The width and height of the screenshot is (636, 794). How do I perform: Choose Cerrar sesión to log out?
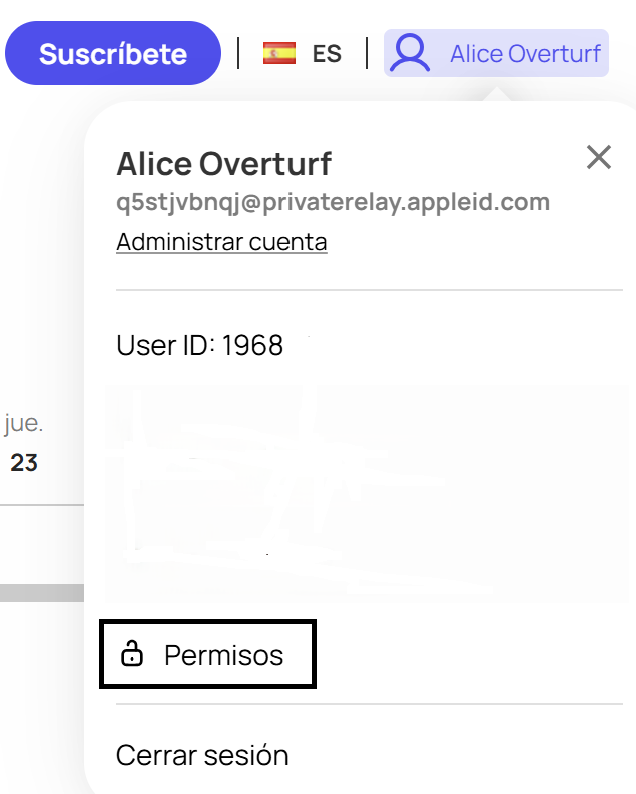coord(202,755)
